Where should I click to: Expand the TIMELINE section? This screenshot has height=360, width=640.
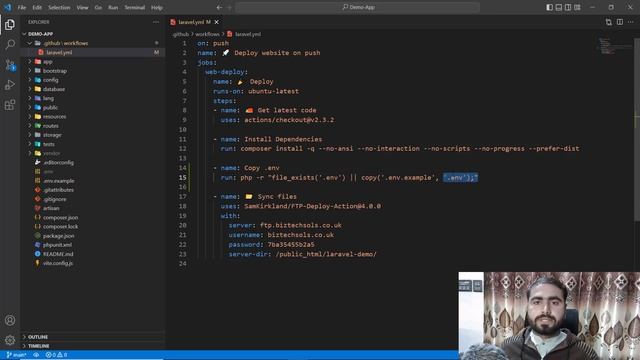92,346
